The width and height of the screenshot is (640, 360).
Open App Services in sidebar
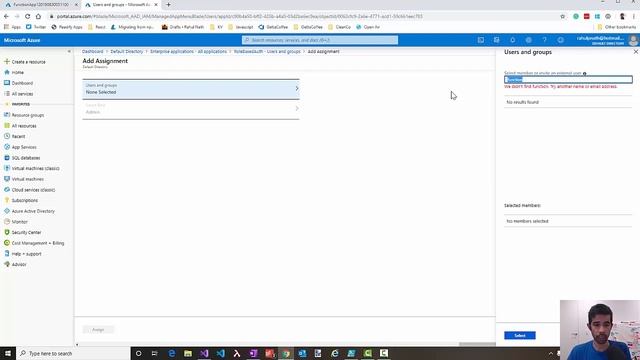(x=20, y=147)
